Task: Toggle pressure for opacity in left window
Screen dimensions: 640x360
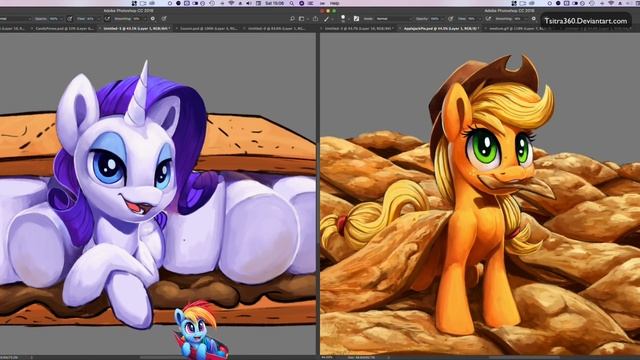Action: coord(70,19)
